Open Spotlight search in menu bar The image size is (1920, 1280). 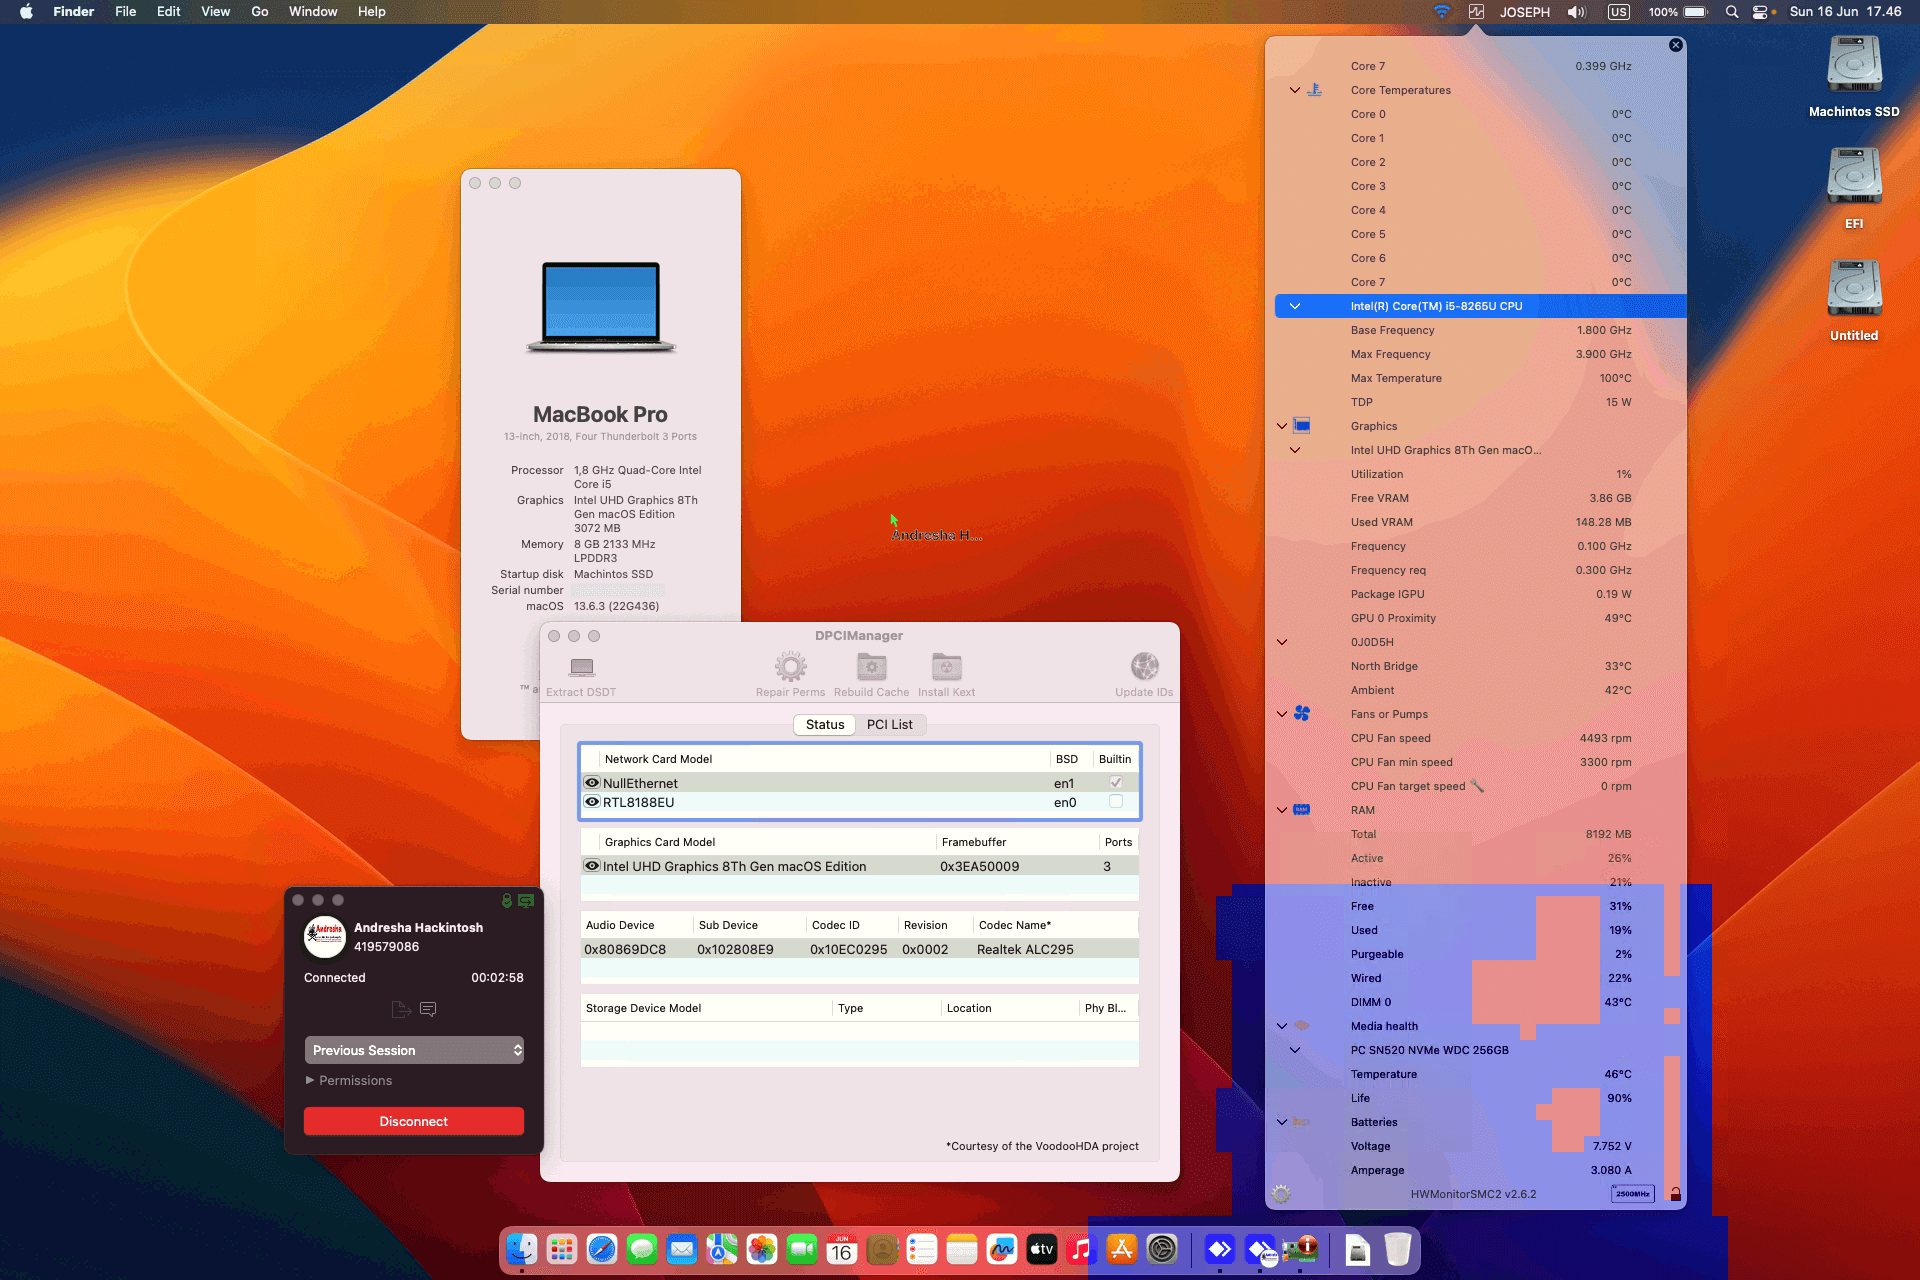coord(1732,12)
